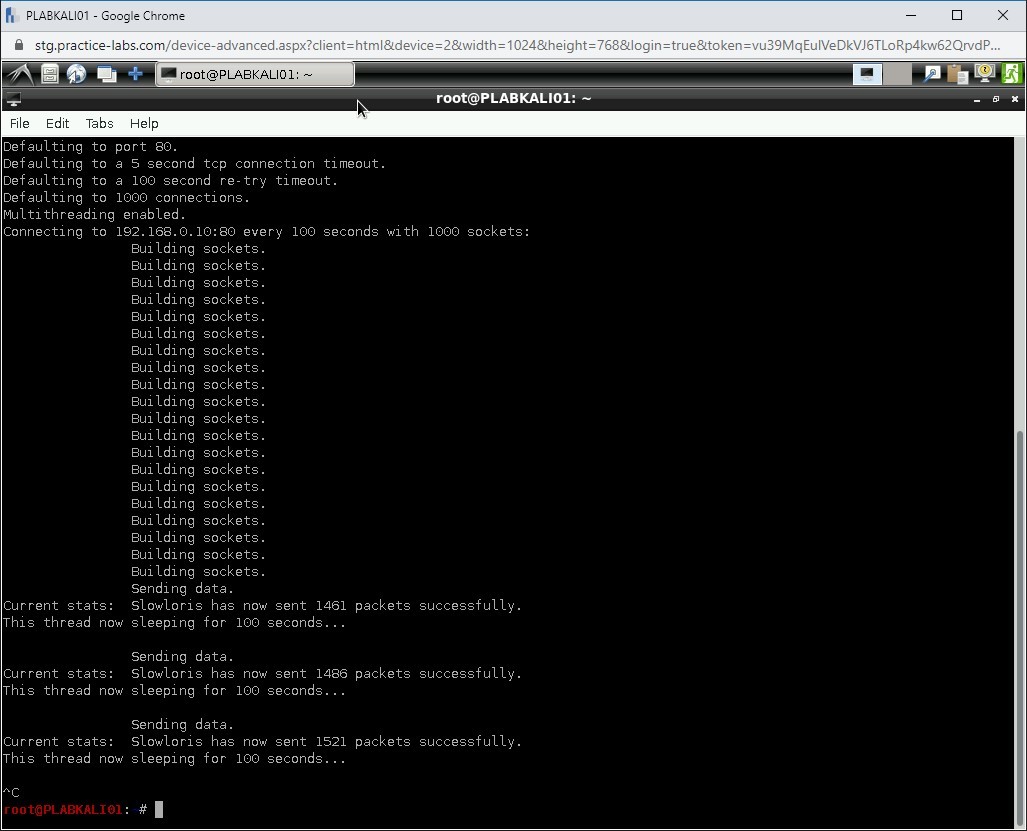Select the root@PLABKALI01 taskbar button
This screenshot has height=831, width=1027.
point(255,73)
